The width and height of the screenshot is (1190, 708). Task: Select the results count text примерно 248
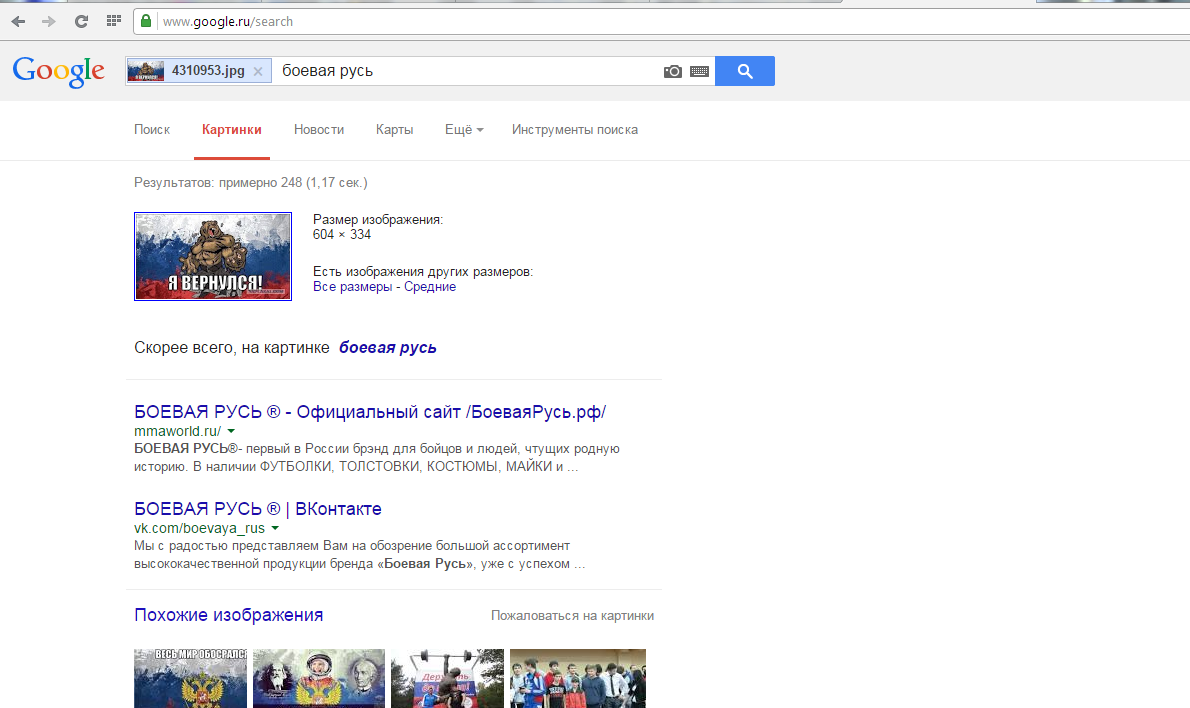pos(260,183)
